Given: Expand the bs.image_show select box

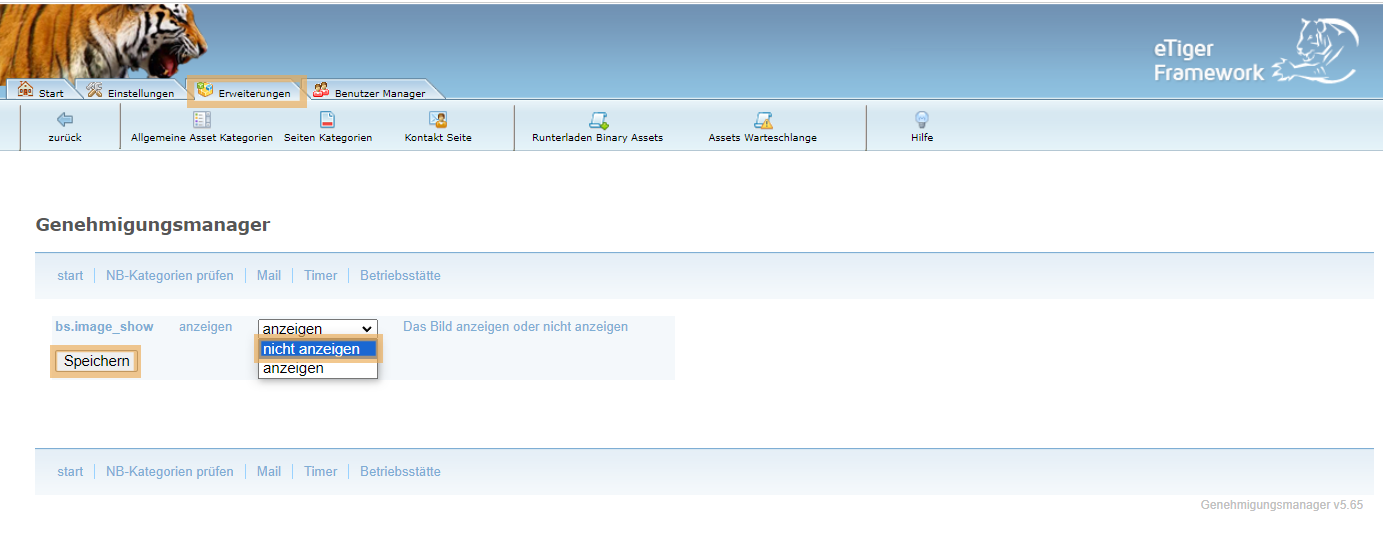Looking at the screenshot, I should tap(318, 328).
